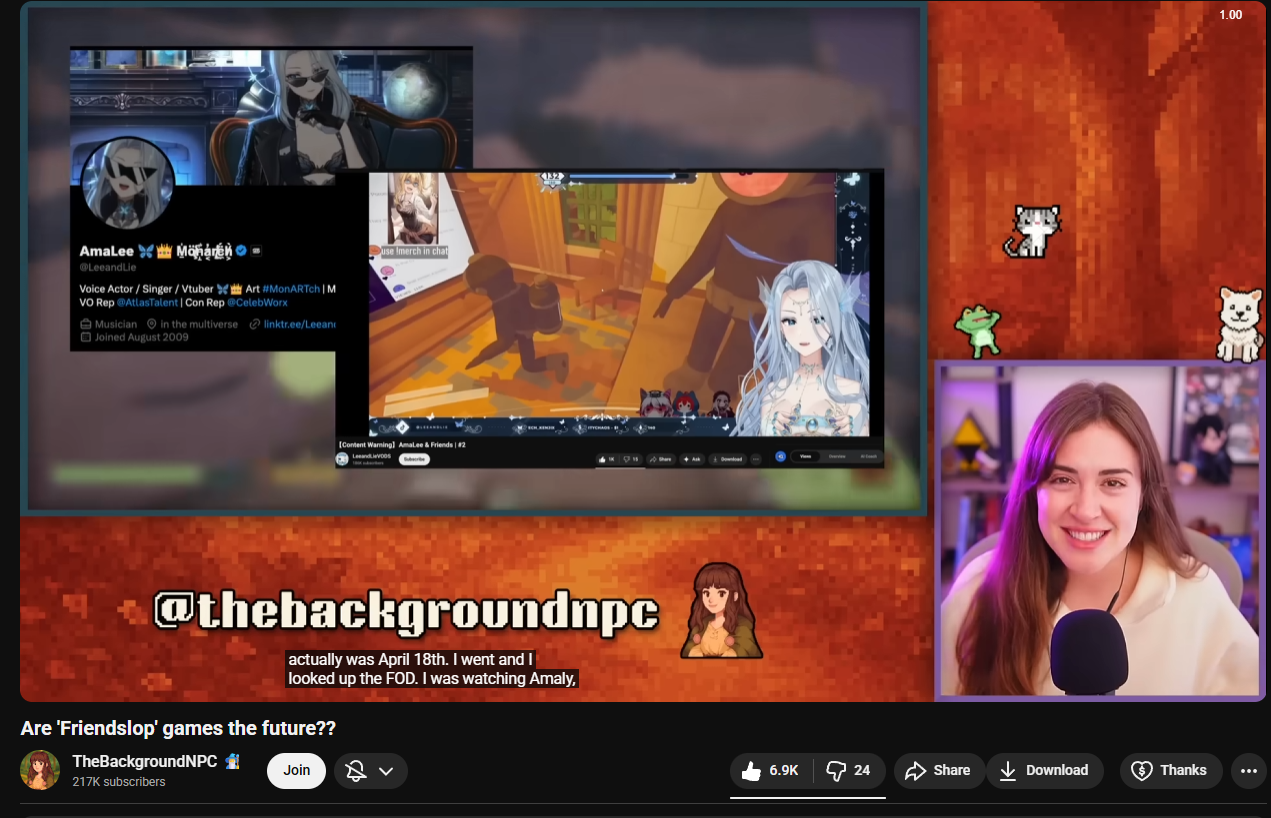Click the white pixel dog in the video

tap(1240, 323)
